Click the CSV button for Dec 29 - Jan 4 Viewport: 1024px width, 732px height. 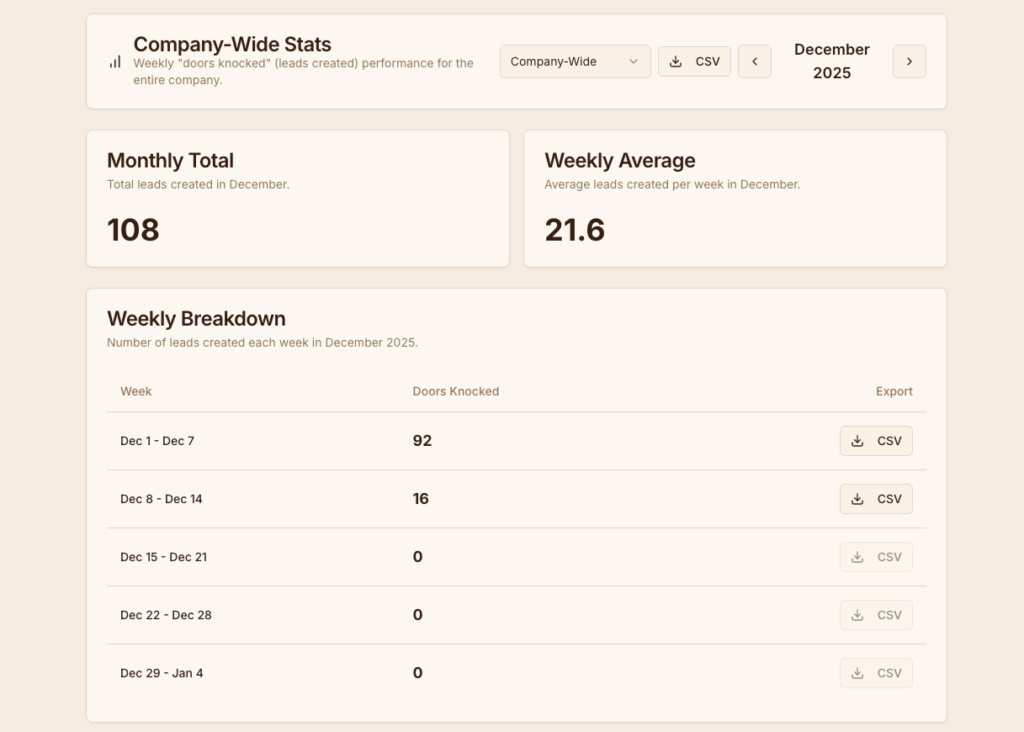[876, 673]
